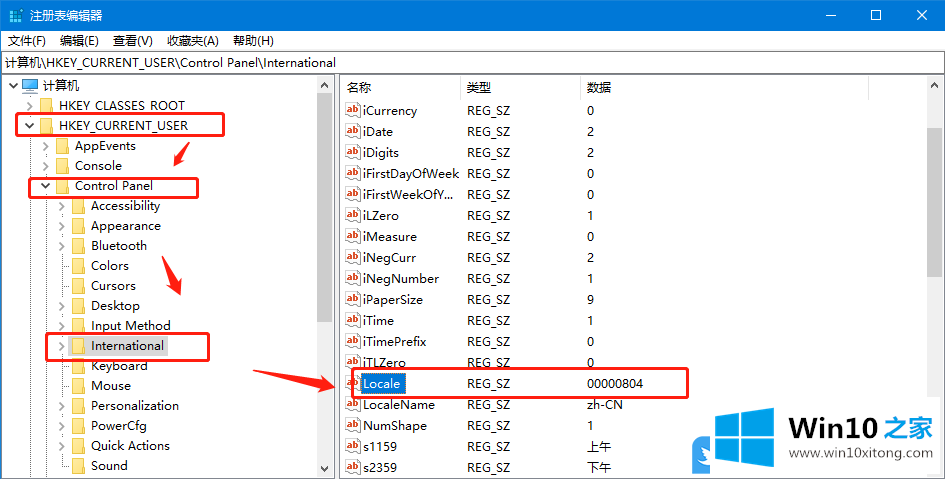Expand HKEY_CLASSES_ROOT branch
This screenshot has width=945, height=479.
(30, 106)
